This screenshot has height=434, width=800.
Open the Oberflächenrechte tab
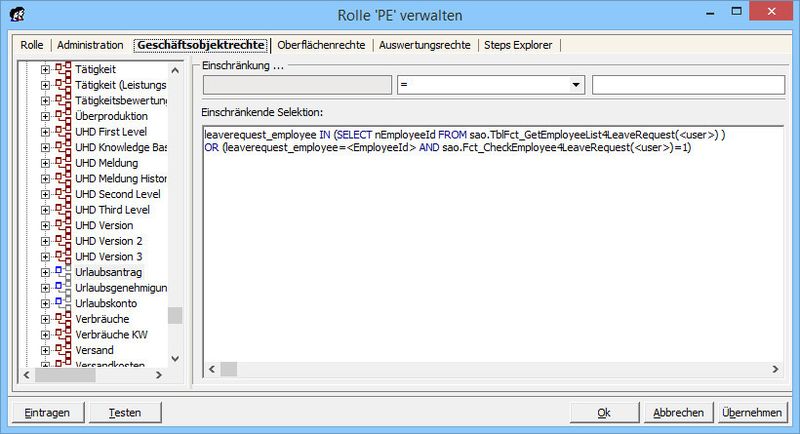(x=321, y=45)
